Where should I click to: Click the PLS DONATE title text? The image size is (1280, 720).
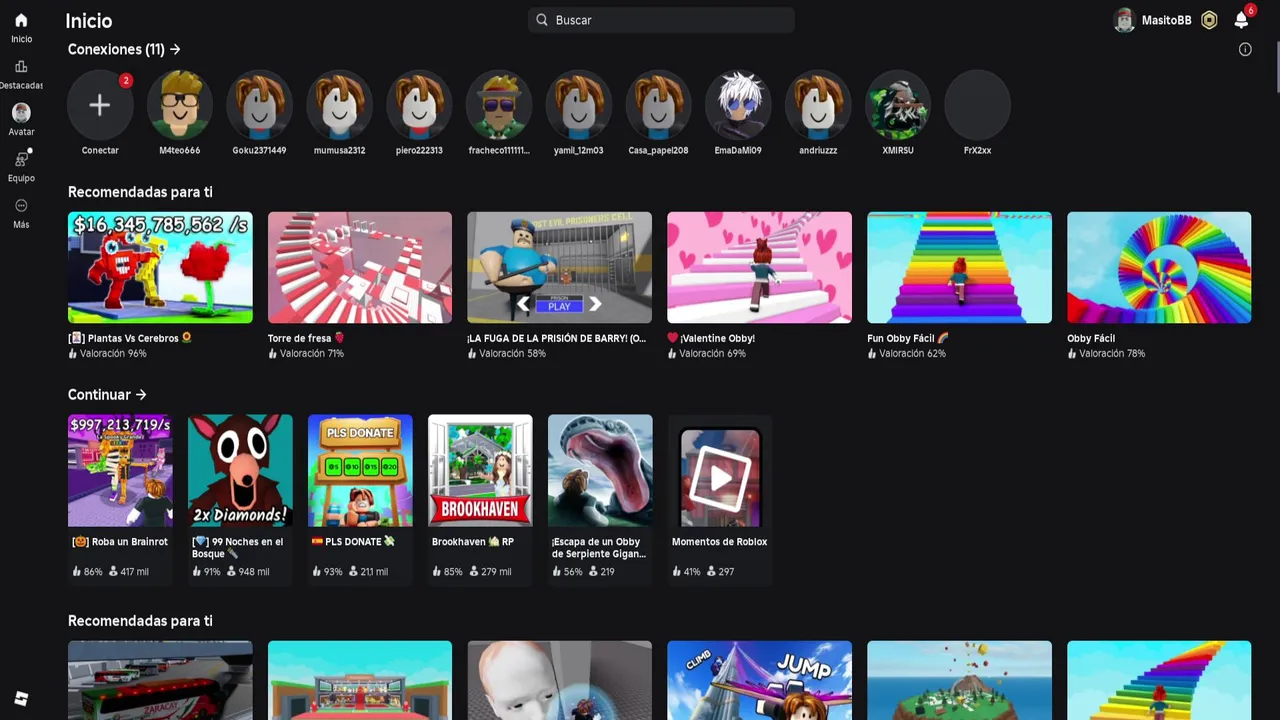353,542
